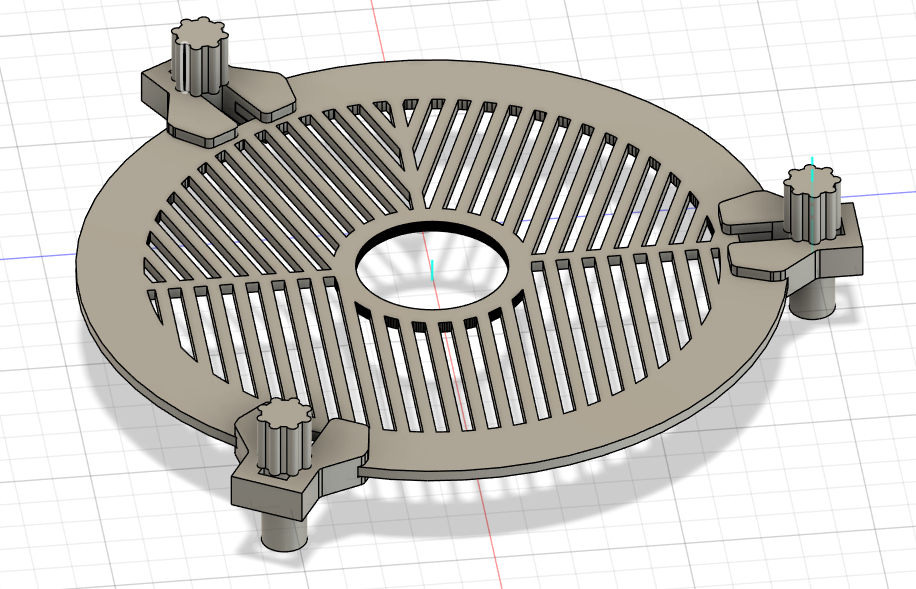The width and height of the screenshot is (916, 589).
Task: Click the cylindrical peg beneath the bottom clamp
Action: coord(284,531)
